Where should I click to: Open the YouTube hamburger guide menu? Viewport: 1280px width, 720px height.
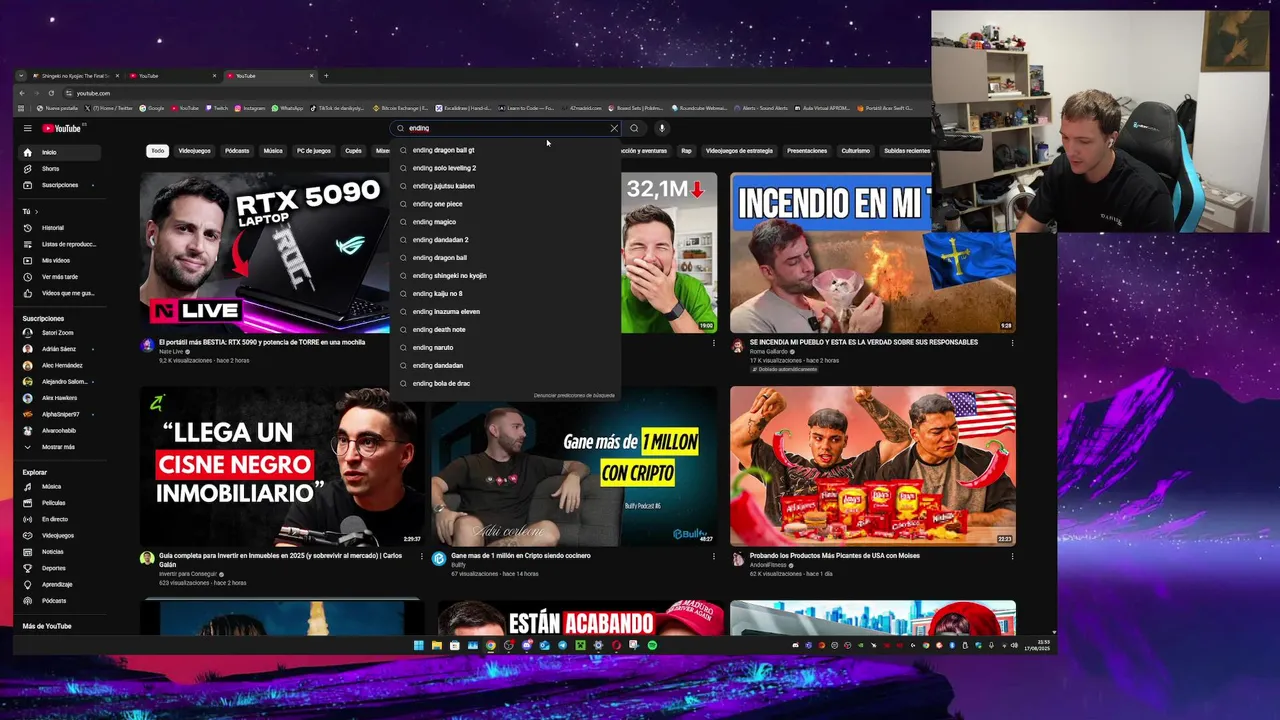28,128
